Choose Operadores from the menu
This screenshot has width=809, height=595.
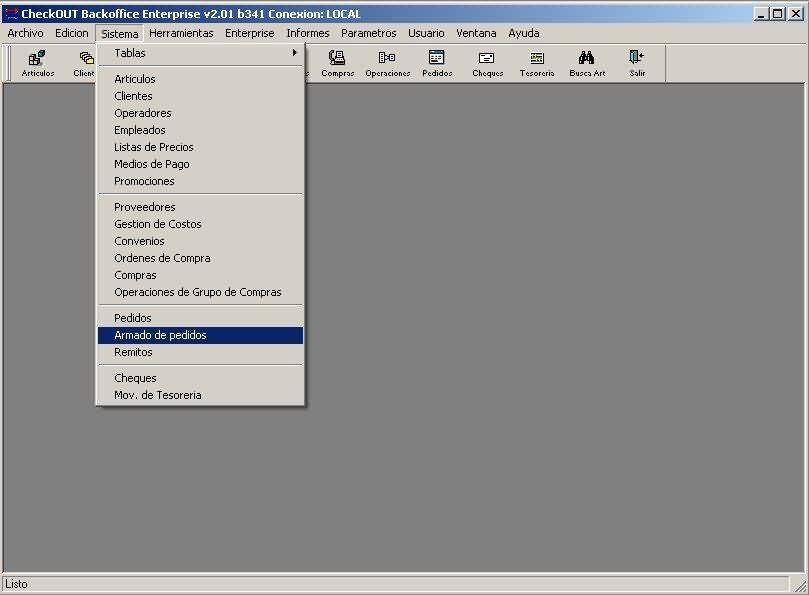click(x=200, y=113)
